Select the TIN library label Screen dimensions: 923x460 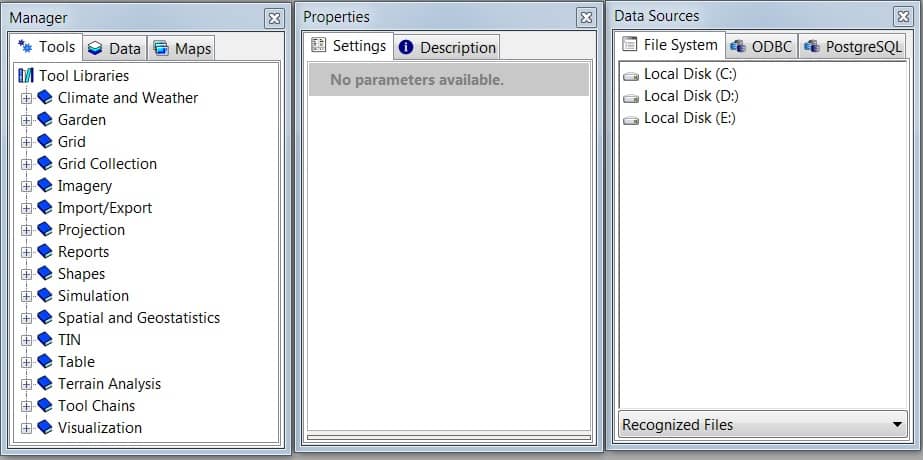point(69,340)
